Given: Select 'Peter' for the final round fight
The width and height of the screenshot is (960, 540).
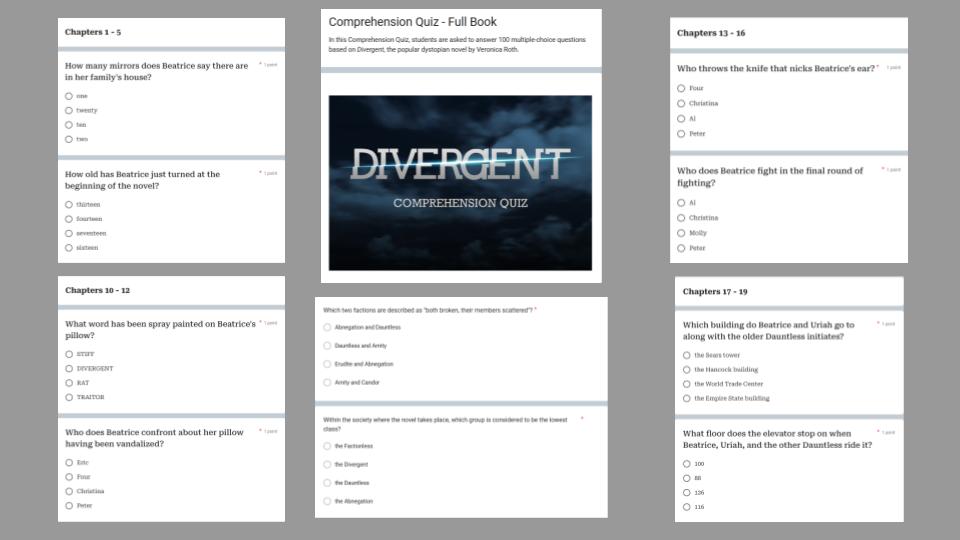Looking at the screenshot, I should tap(681, 249).
